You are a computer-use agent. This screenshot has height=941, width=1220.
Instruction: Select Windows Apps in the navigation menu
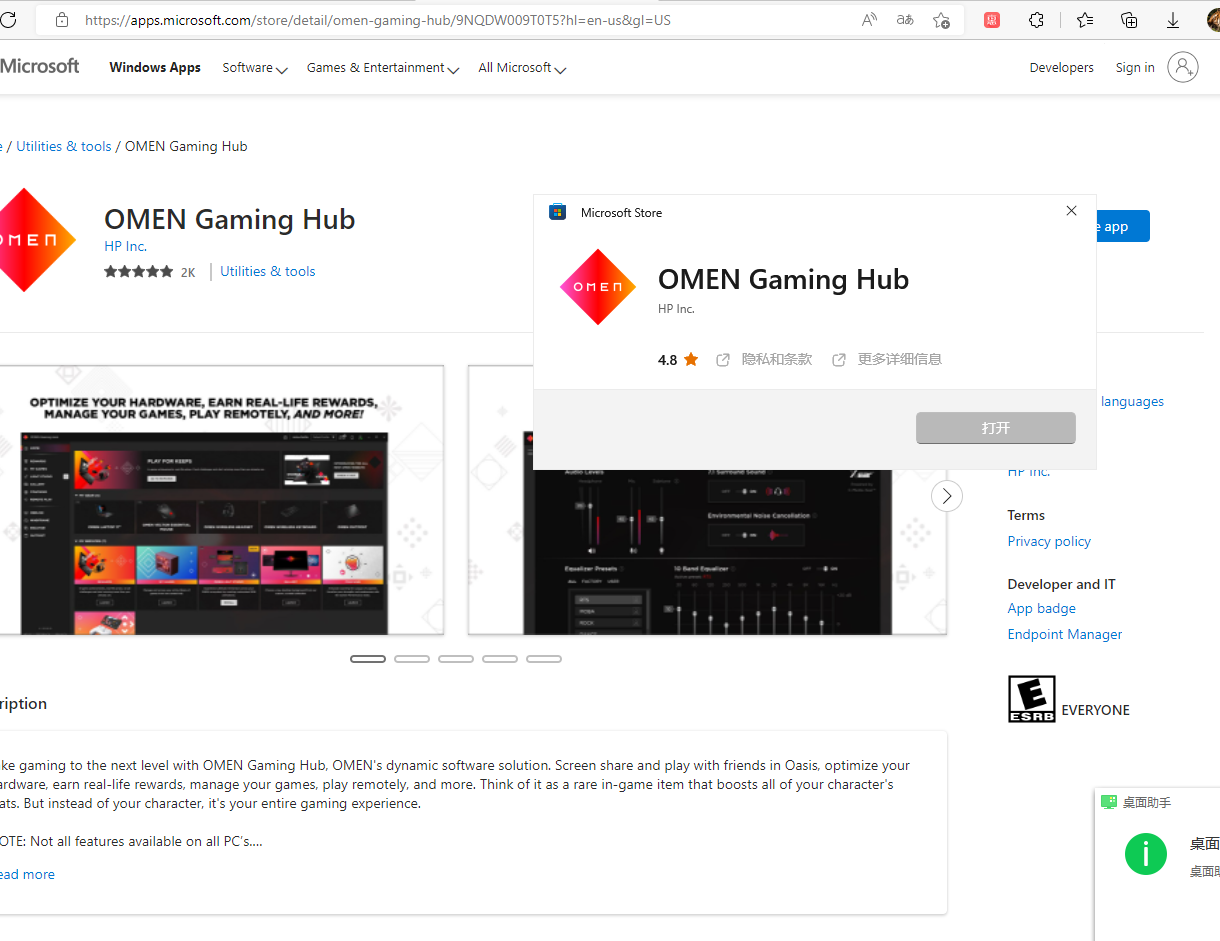point(155,67)
